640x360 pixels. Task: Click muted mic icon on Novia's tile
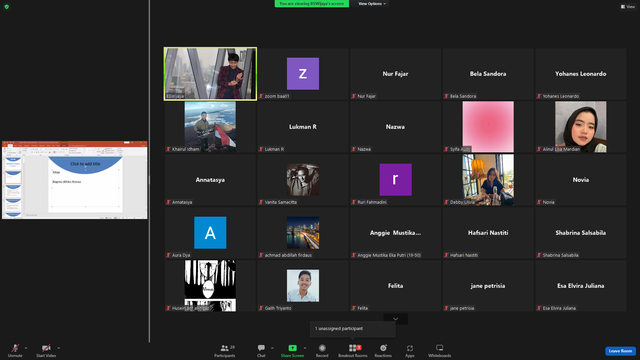(x=539, y=202)
